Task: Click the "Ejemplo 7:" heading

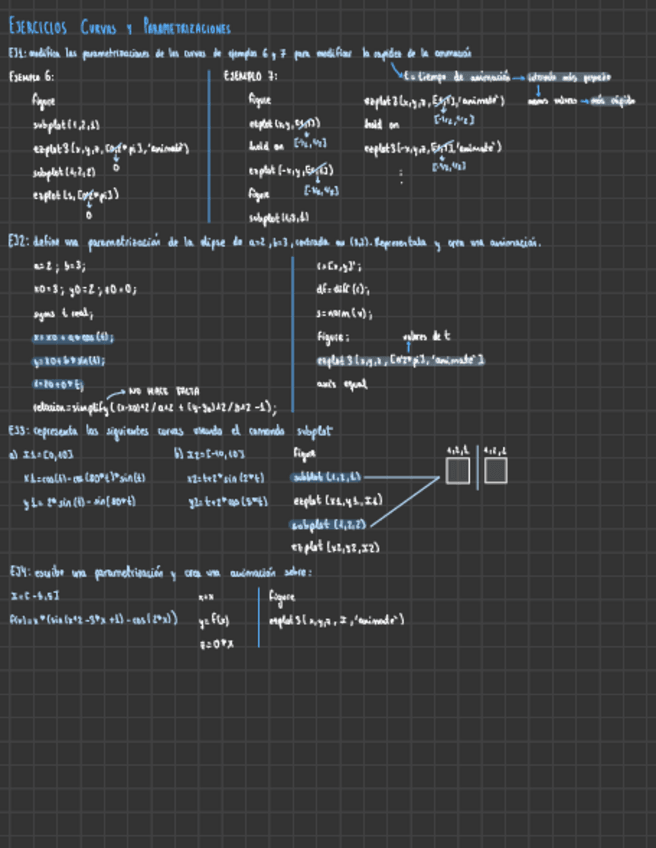Action: 250,76
